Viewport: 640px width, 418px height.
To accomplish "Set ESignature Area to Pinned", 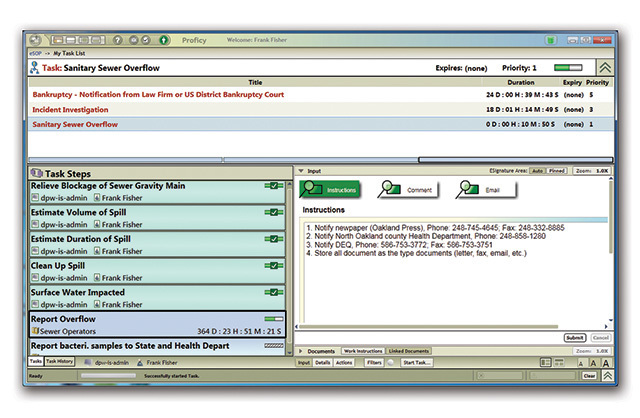I will pyautogui.click(x=557, y=171).
